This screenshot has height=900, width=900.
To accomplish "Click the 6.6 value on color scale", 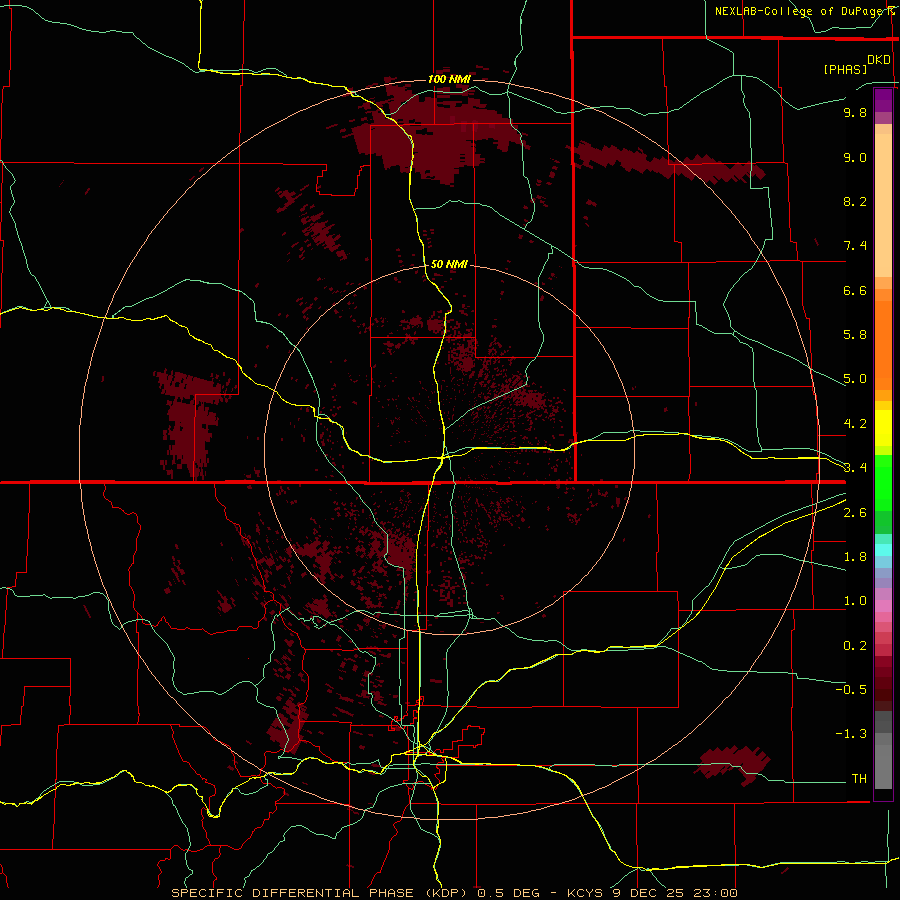I will tap(855, 290).
